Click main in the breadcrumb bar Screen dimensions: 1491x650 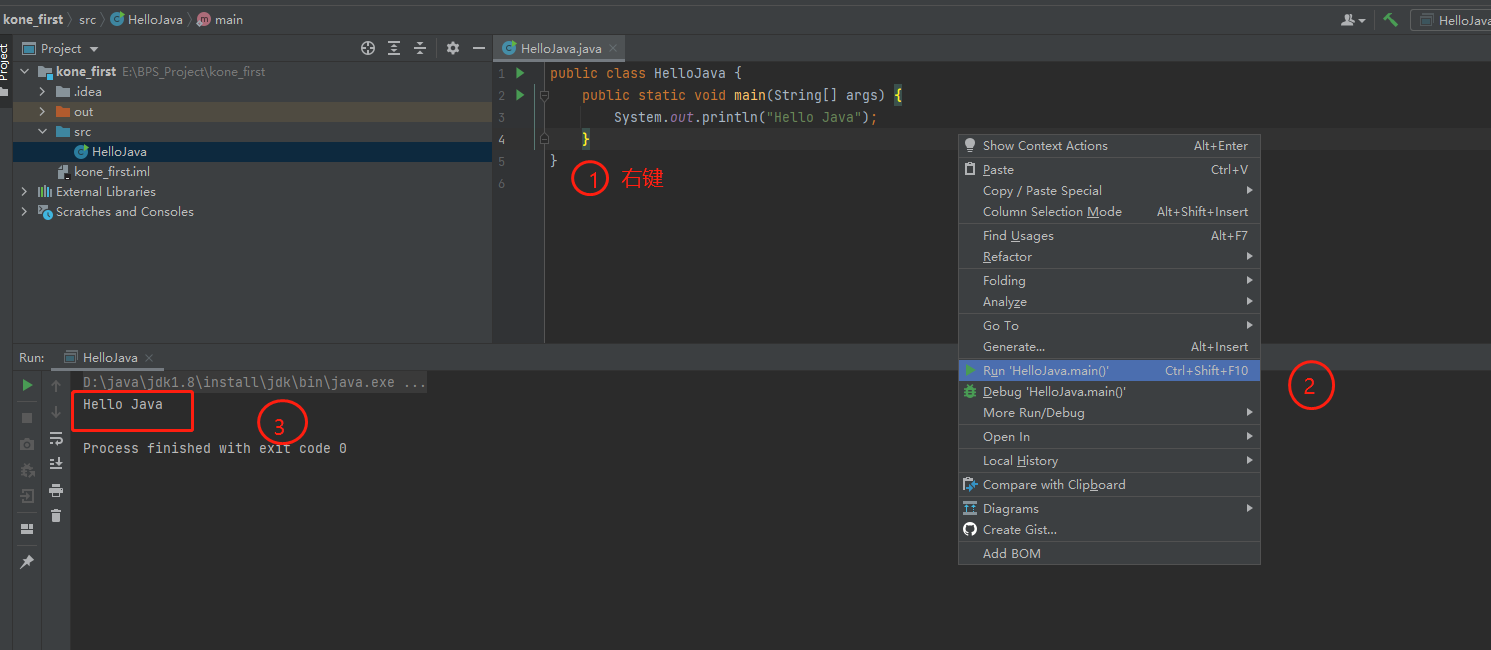[x=220, y=19]
